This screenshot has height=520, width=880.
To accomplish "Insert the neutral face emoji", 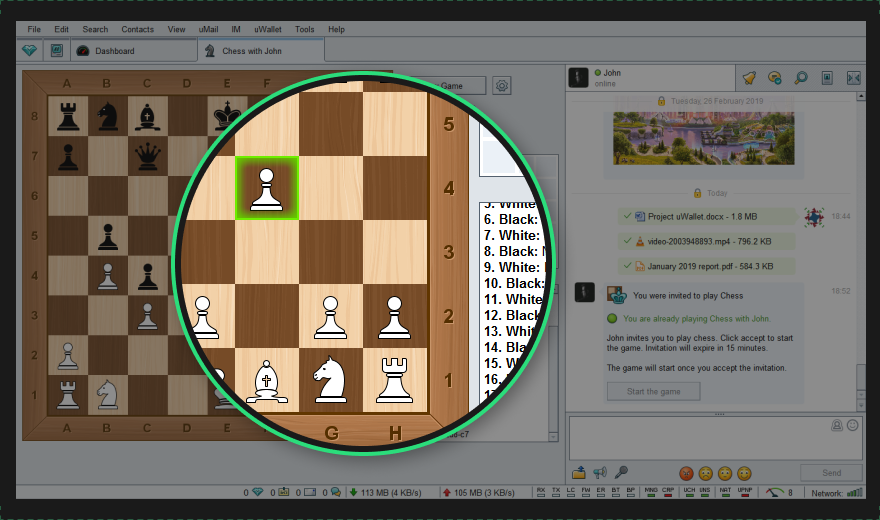I will (725, 473).
